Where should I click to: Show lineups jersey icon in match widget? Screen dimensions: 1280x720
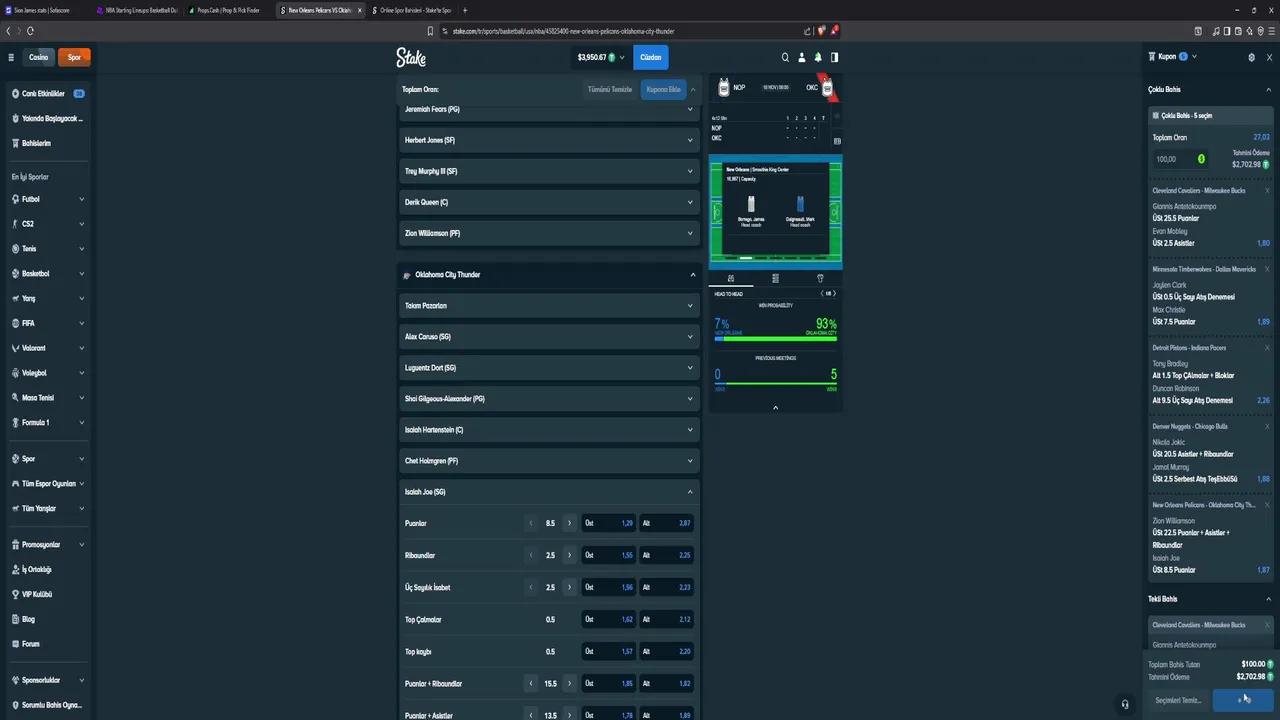pyautogui.click(x=820, y=278)
